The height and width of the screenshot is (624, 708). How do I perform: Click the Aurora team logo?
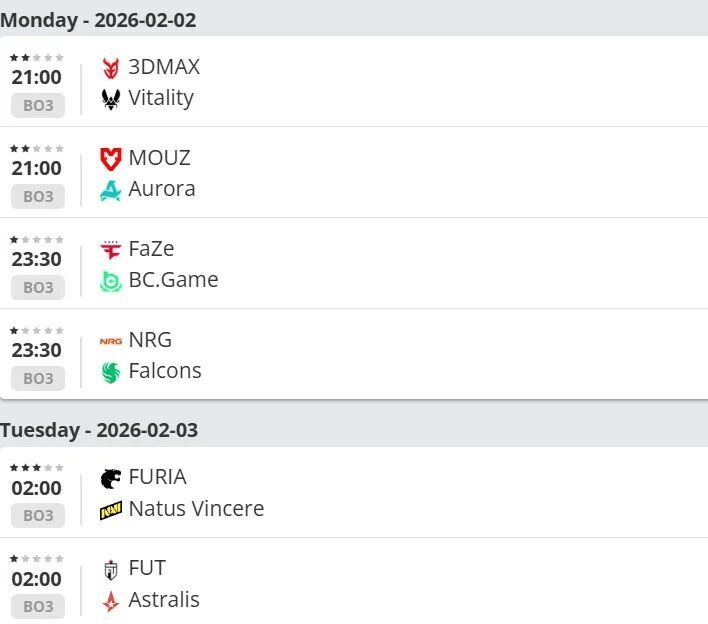111,190
